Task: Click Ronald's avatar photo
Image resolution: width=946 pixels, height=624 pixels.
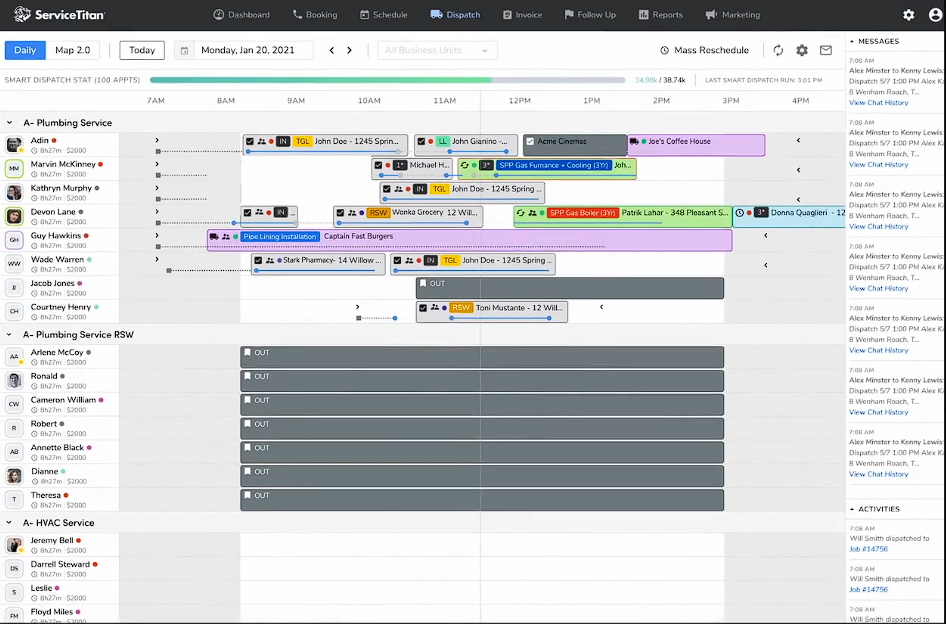Action: [14, 380]
